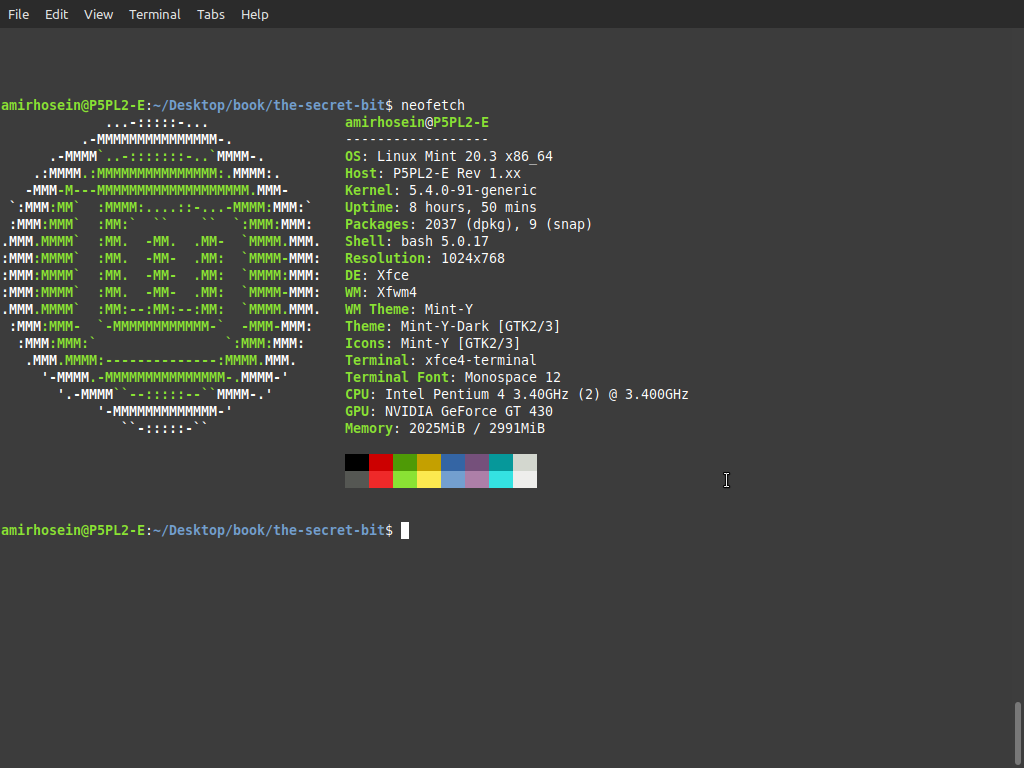Screen dimensions: 1024x768
Task: Click the 'Theme: Mint-Y-Dark [GTK2/3]' line
Action: coord(453,327)
